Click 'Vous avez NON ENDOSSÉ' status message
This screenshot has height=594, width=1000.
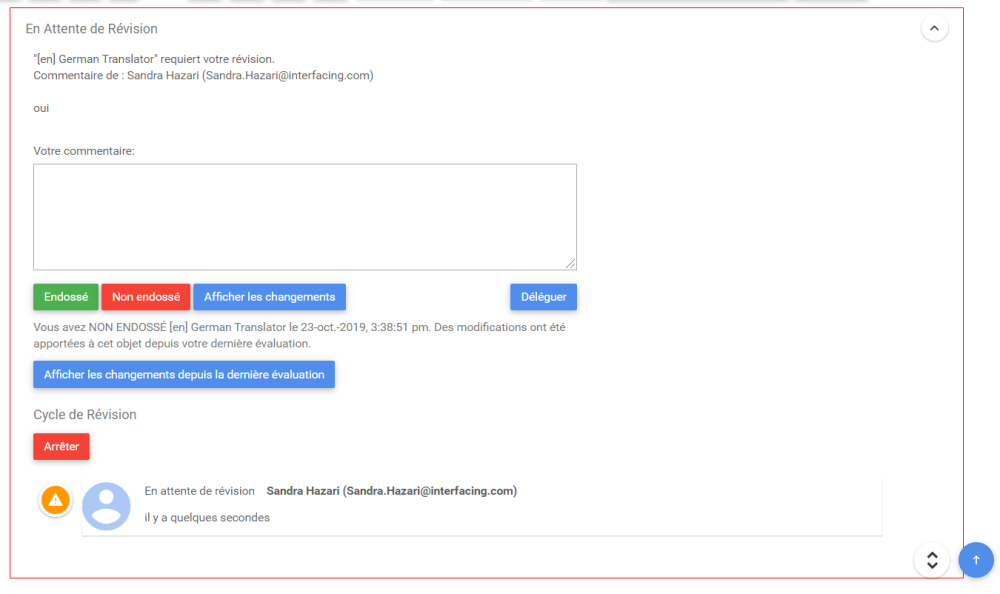(299, 335)
